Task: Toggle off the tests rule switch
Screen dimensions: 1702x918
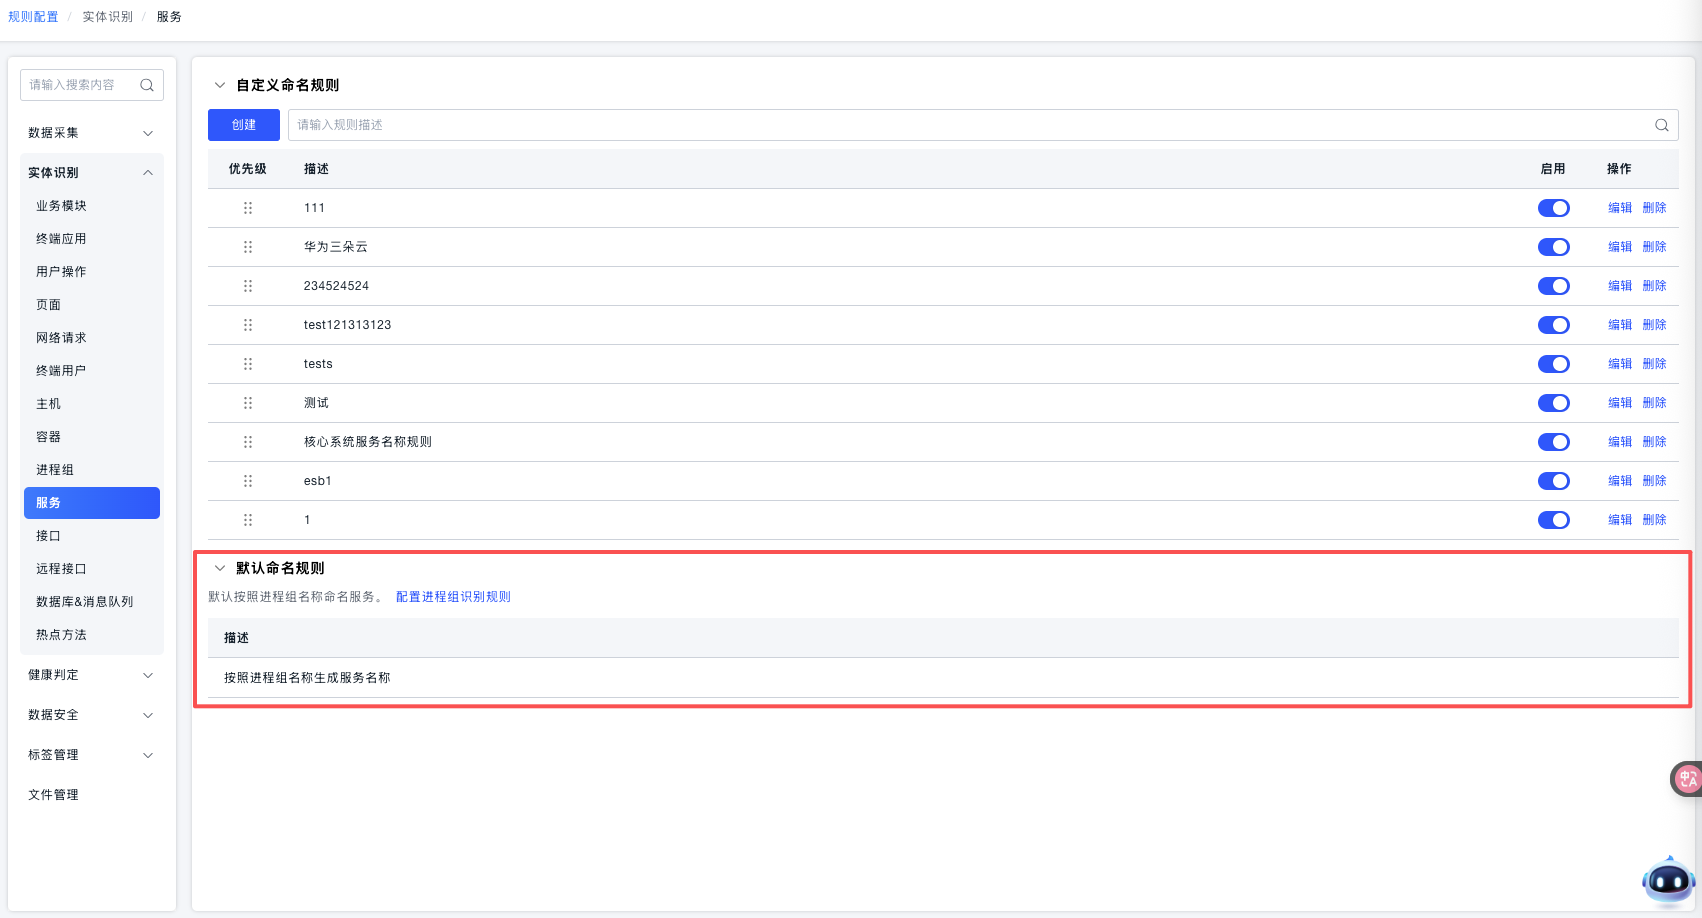Action: point(1553,364)
